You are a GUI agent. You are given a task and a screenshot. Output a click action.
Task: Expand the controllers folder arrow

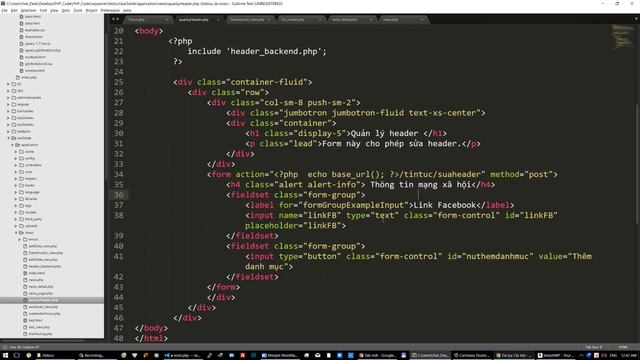click(16, 165)
